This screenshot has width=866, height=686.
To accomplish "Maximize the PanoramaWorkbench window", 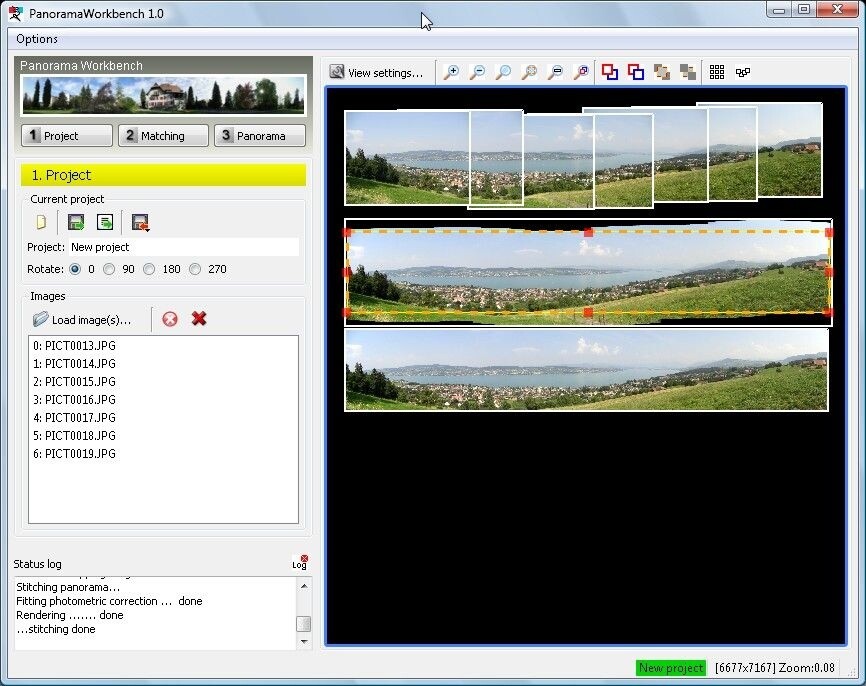I will (x=804, y=9).
